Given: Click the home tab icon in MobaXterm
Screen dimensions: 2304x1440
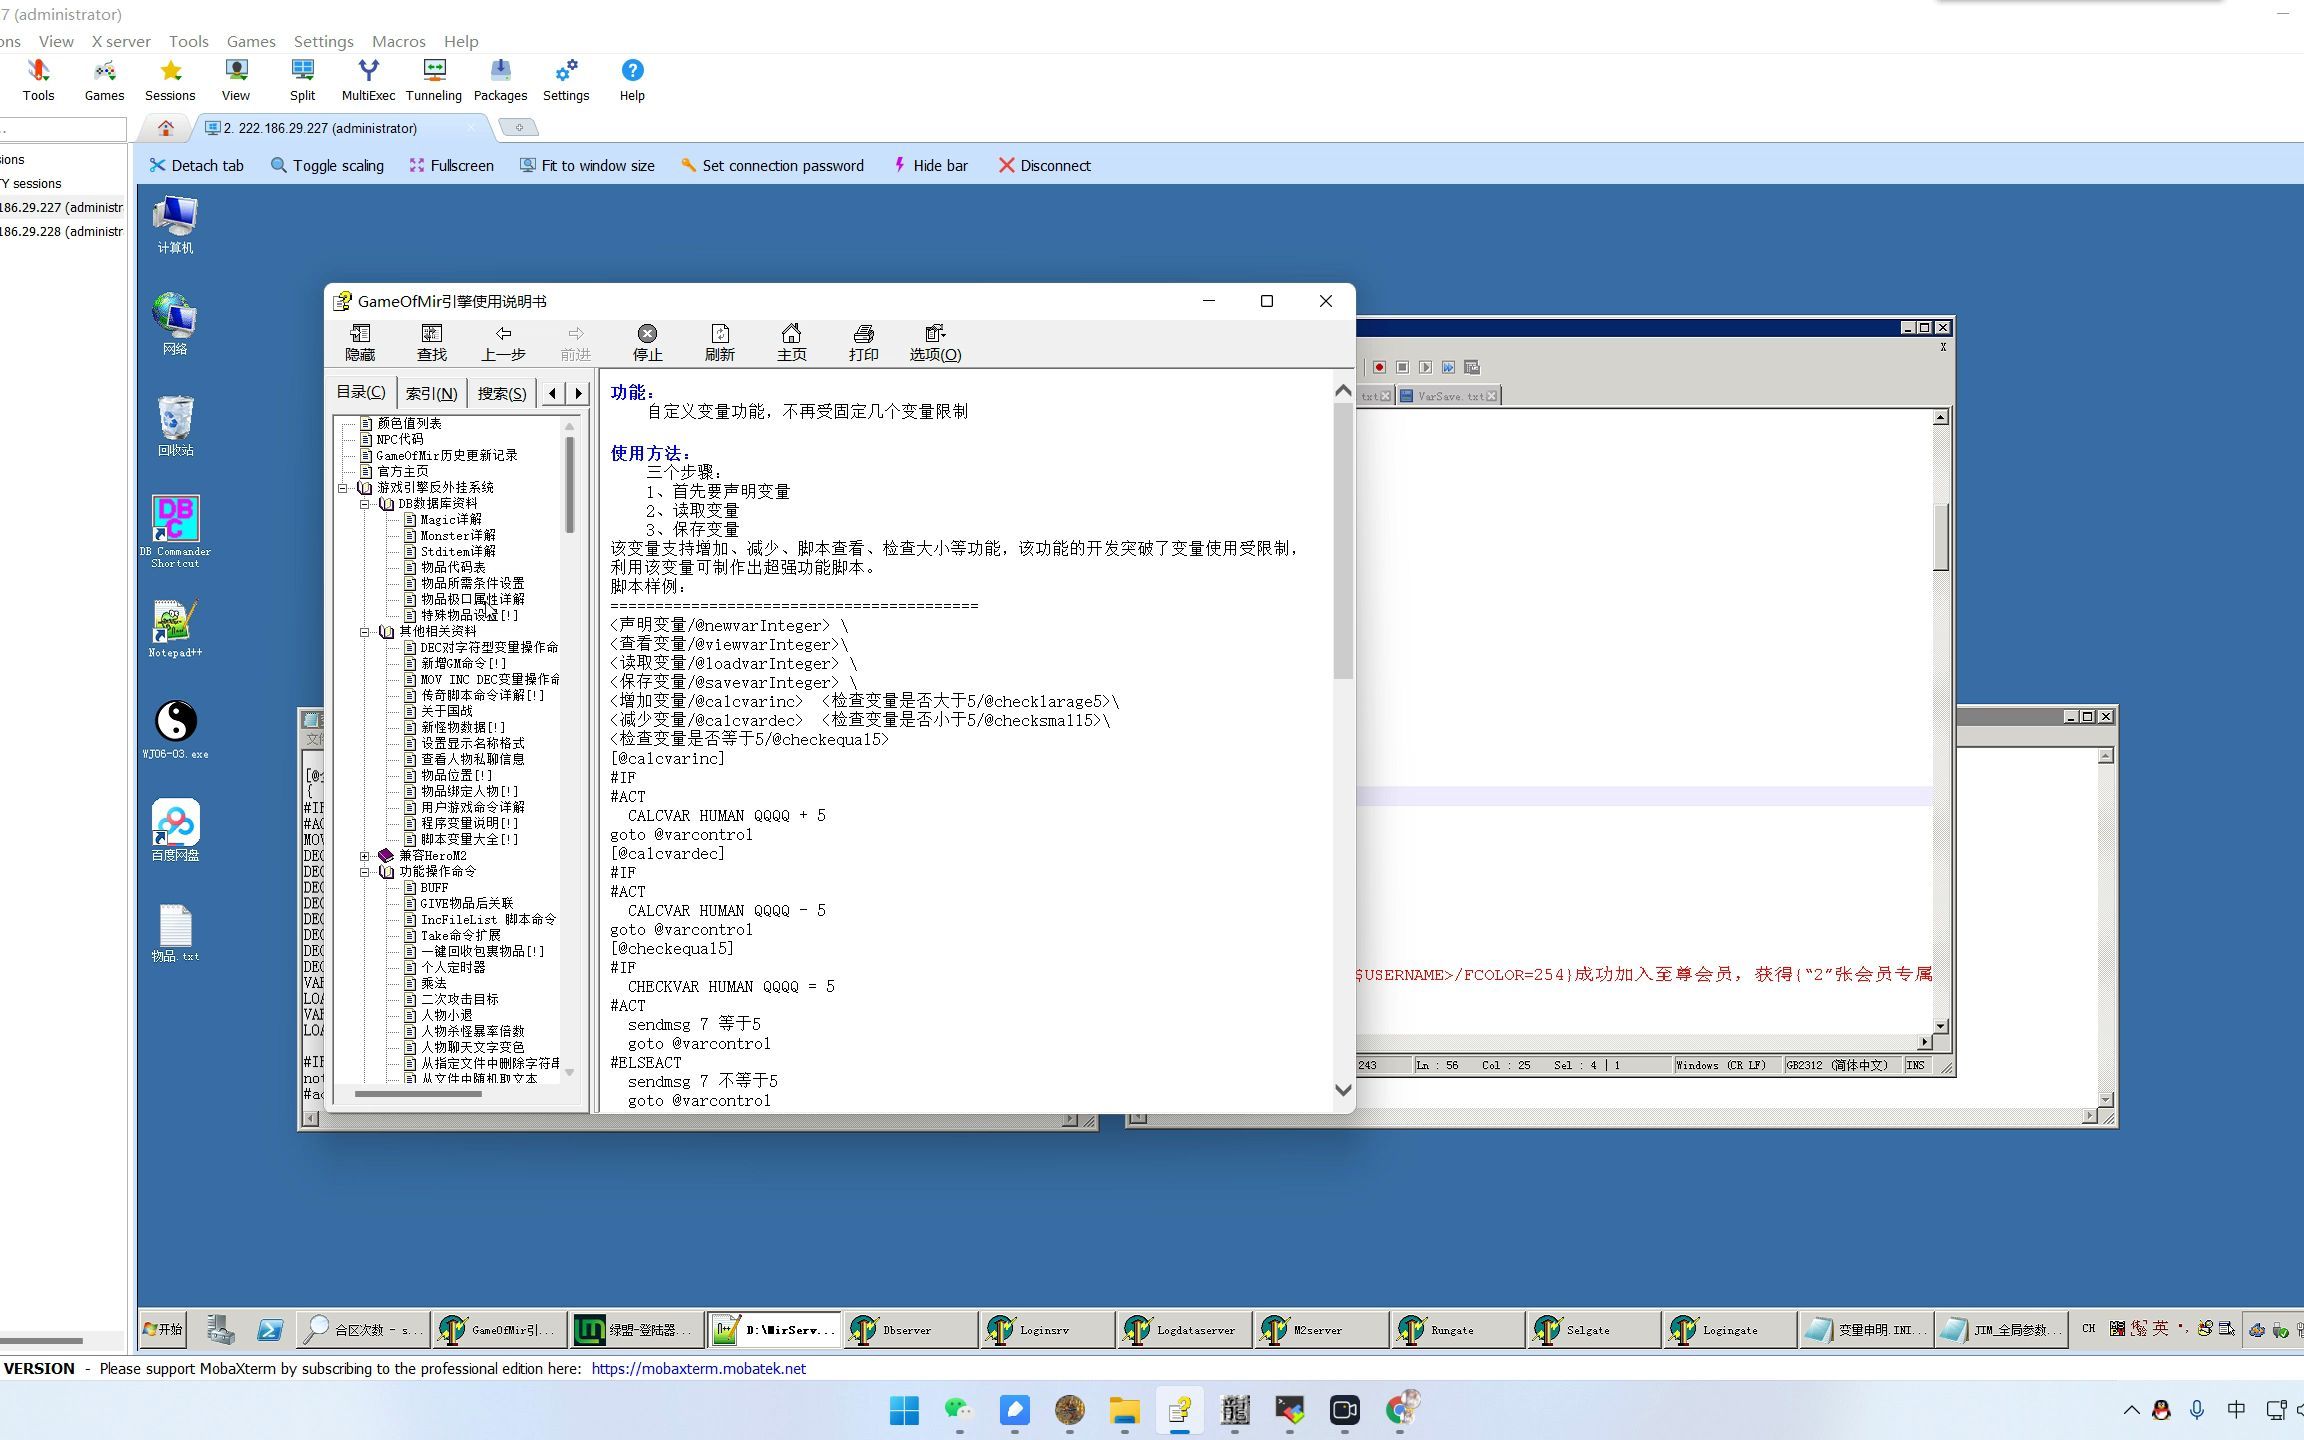Looking at the screenshot, I should 166,128.
